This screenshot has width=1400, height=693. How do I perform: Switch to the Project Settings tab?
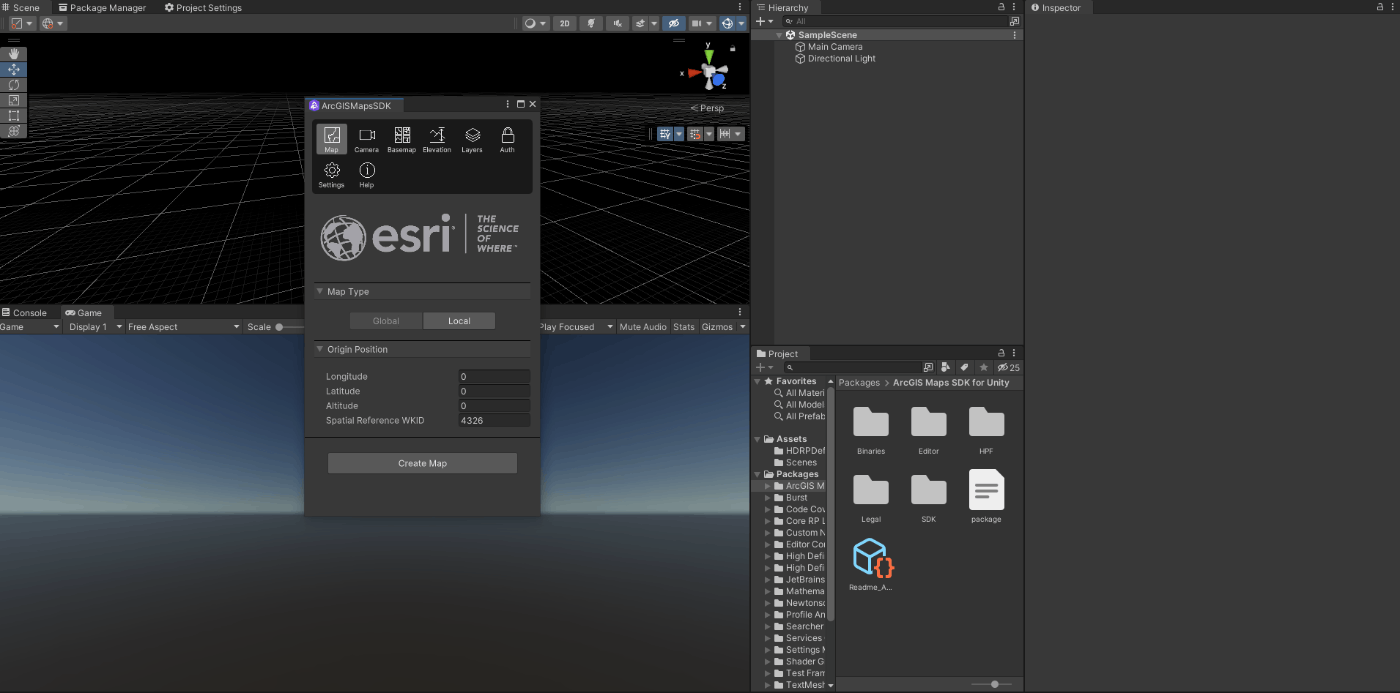tap(202, 7)
